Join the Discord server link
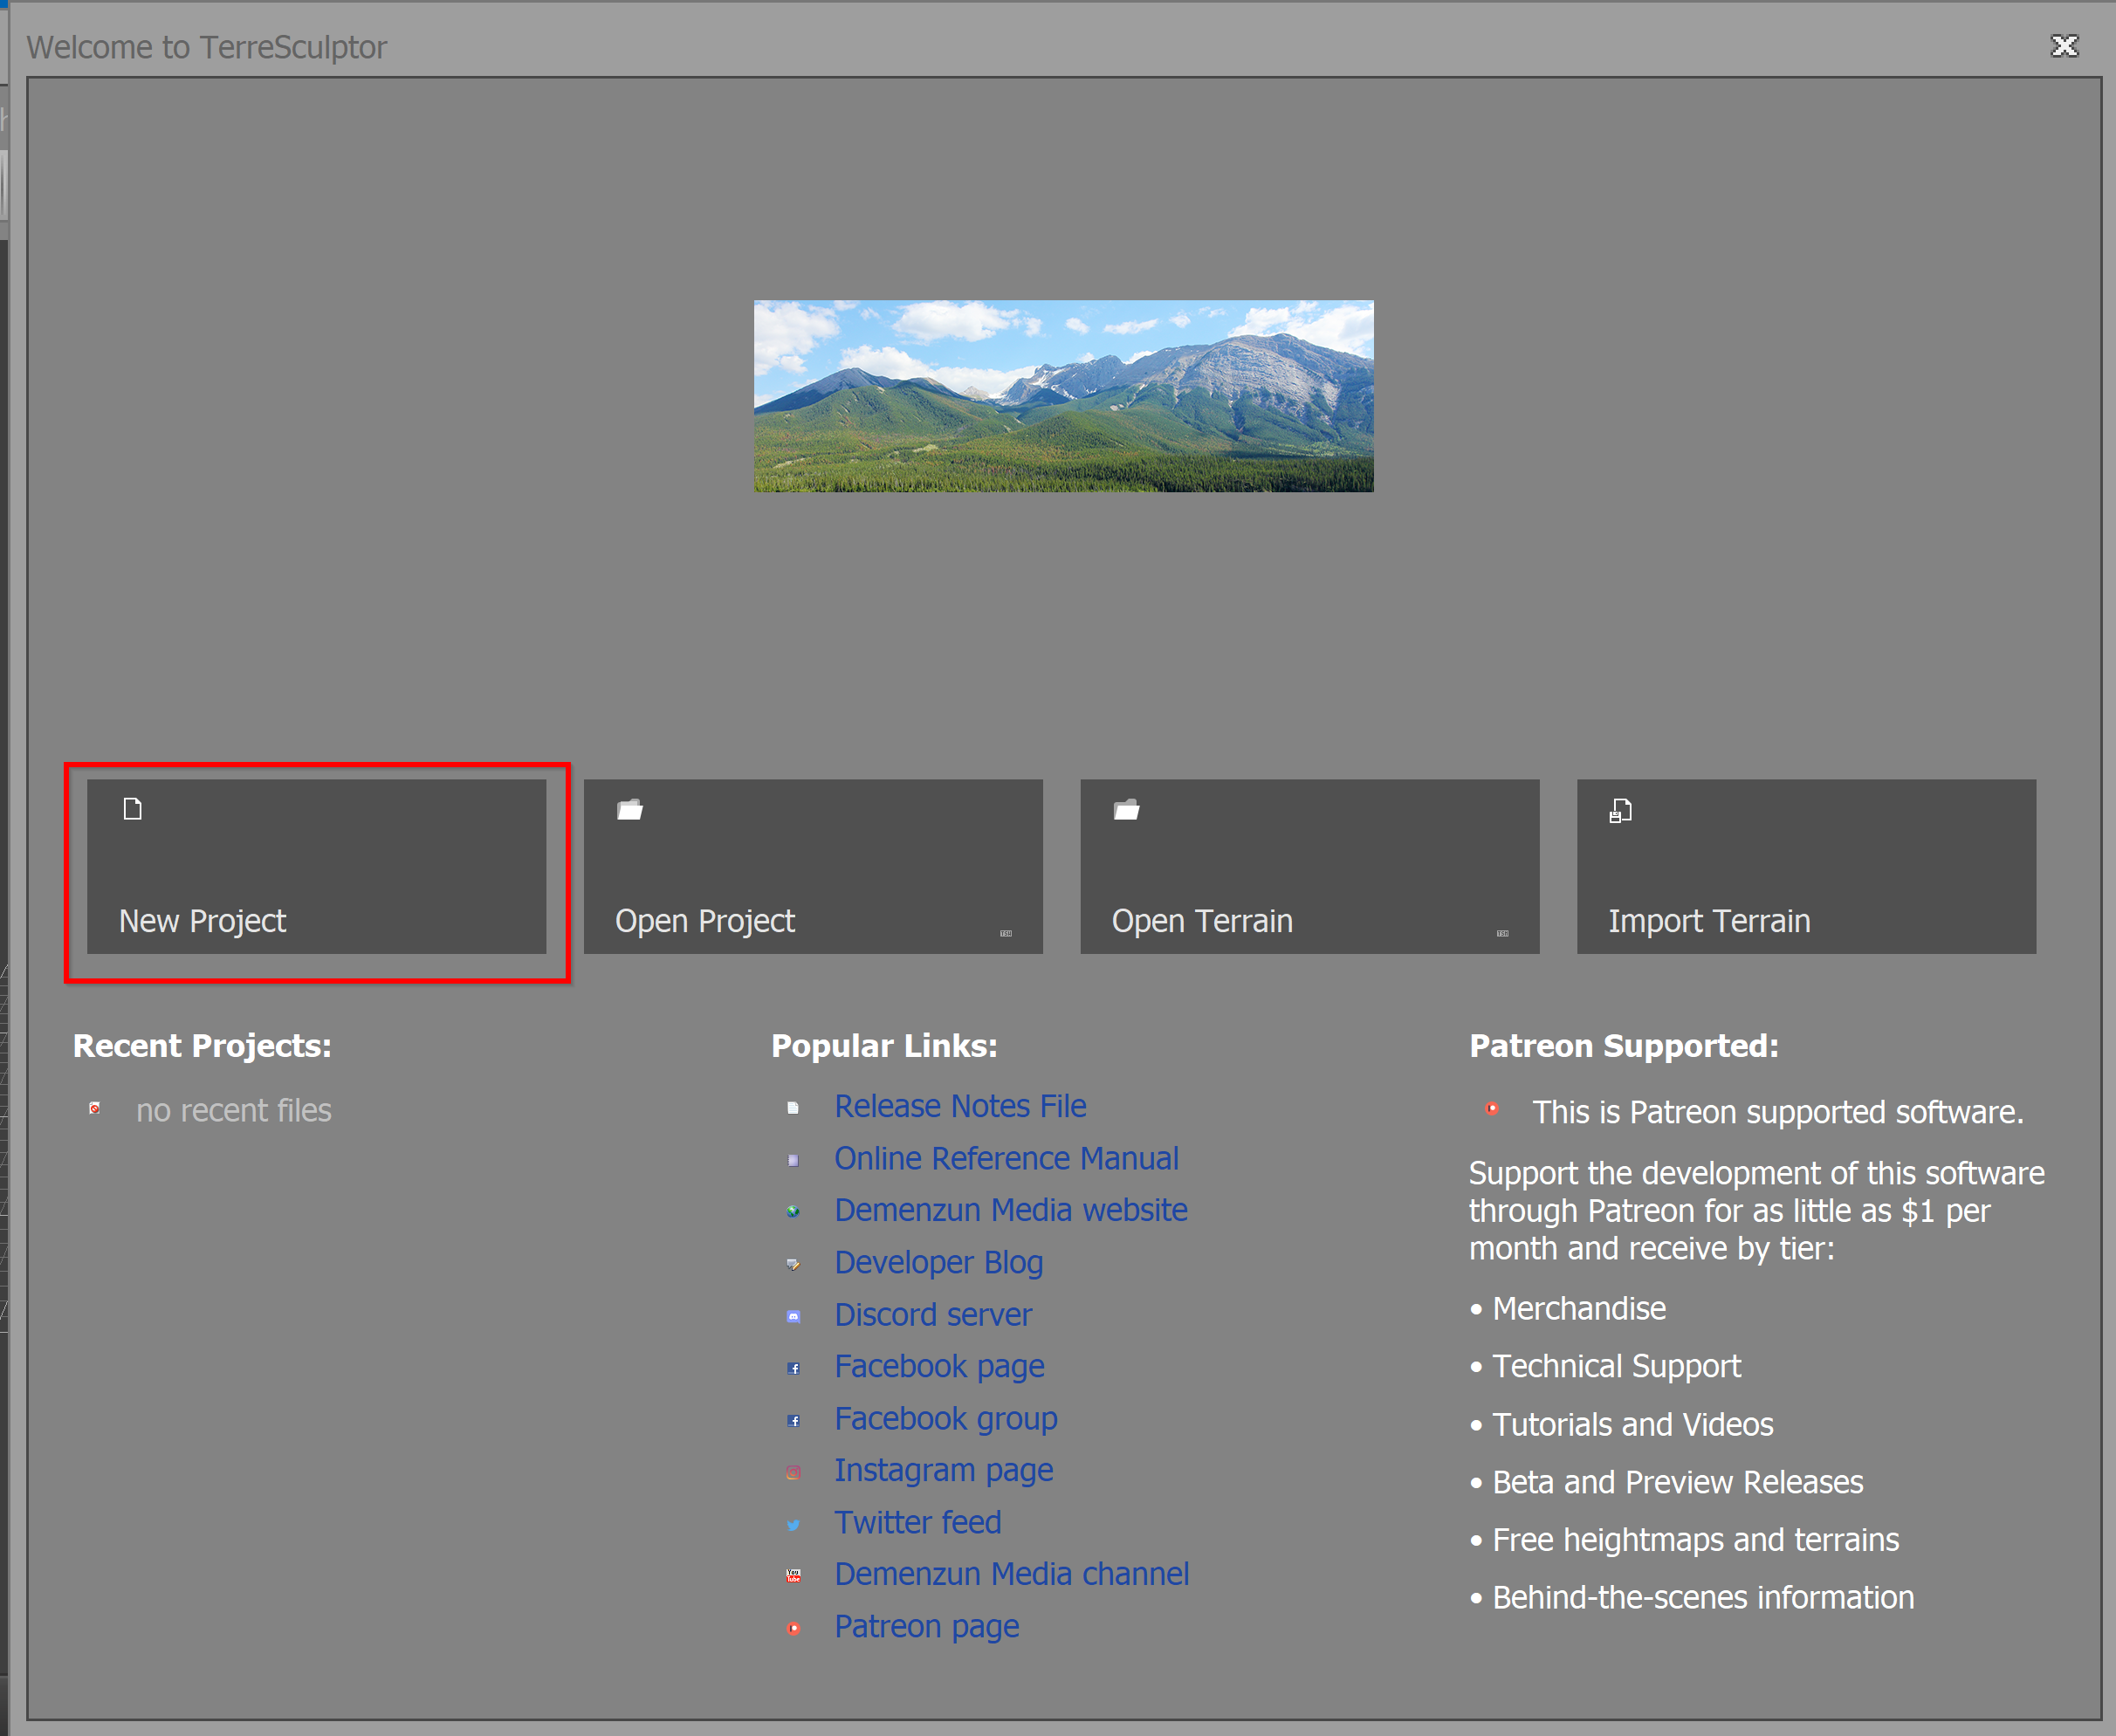Screen dimensions: 2116x1736 933,1314
